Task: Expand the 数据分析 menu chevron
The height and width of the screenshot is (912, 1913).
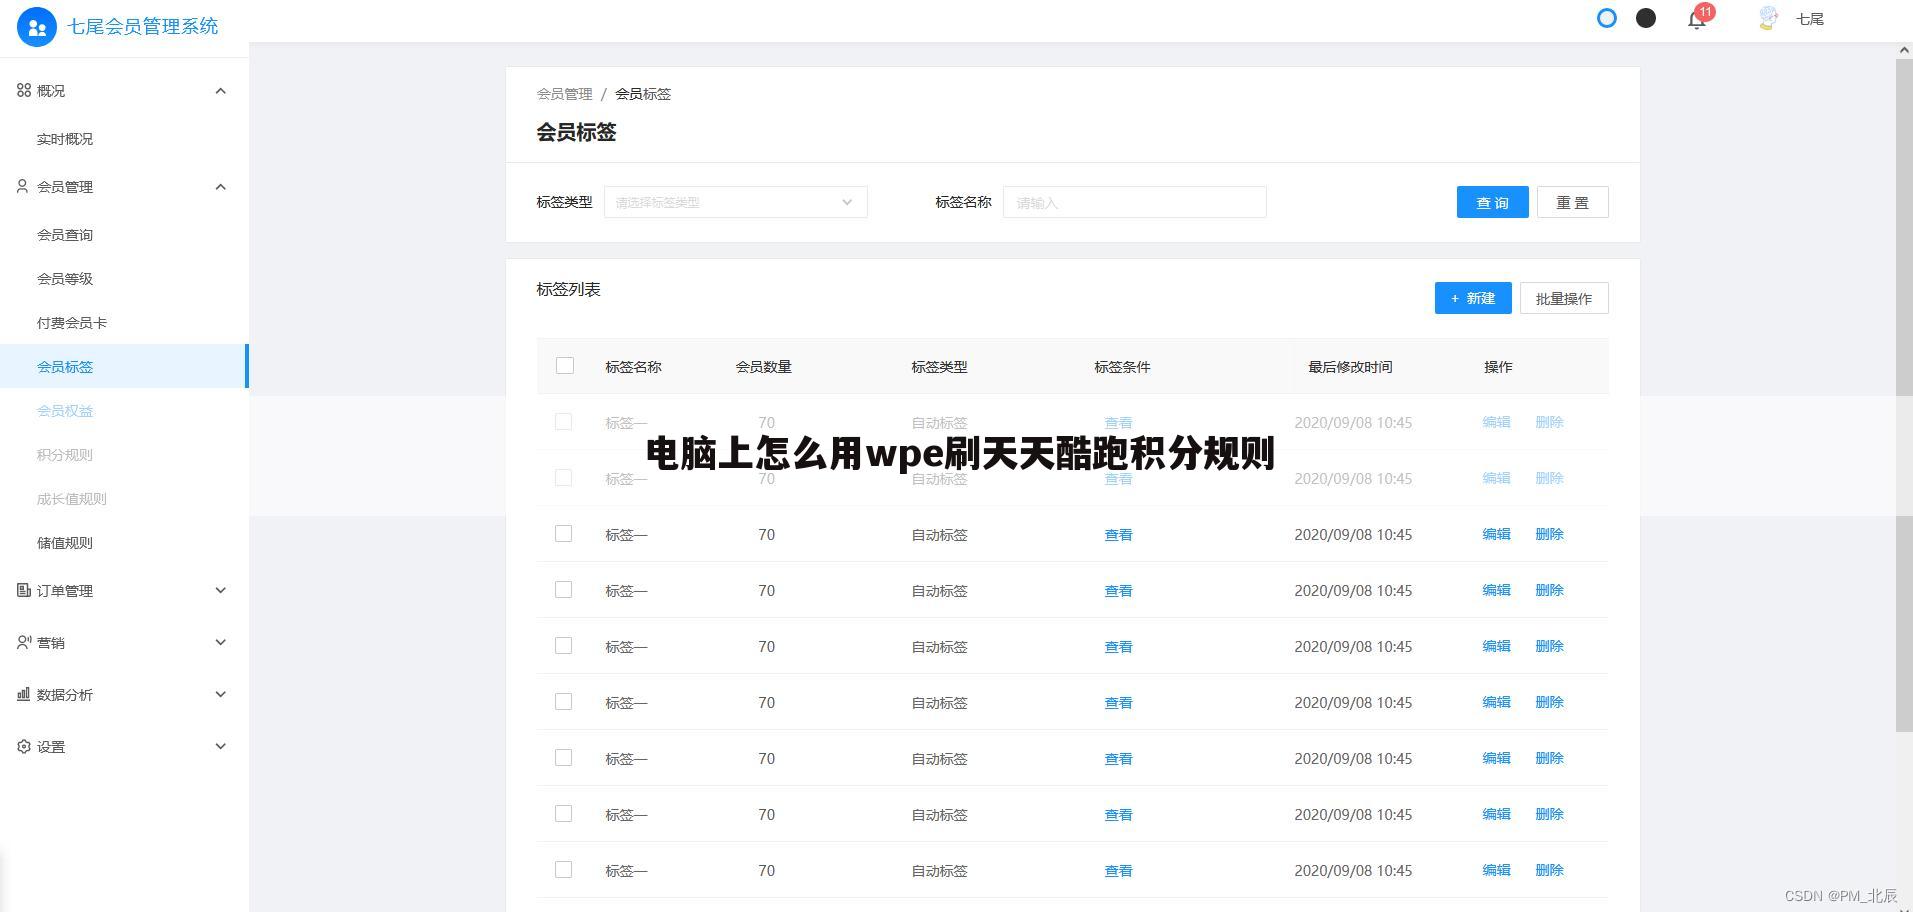Action: [x=221, y=694]
